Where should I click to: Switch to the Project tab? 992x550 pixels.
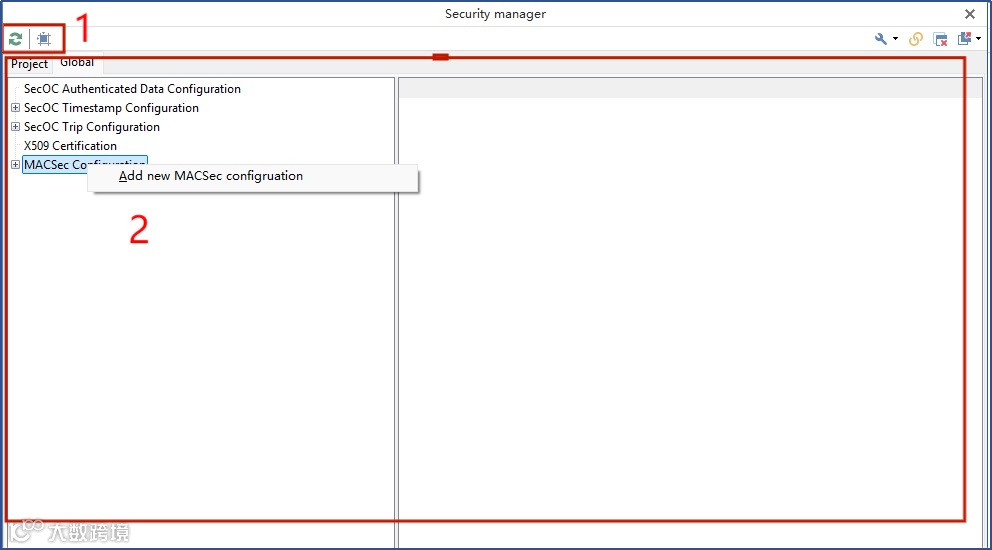(x=29, y=64)
